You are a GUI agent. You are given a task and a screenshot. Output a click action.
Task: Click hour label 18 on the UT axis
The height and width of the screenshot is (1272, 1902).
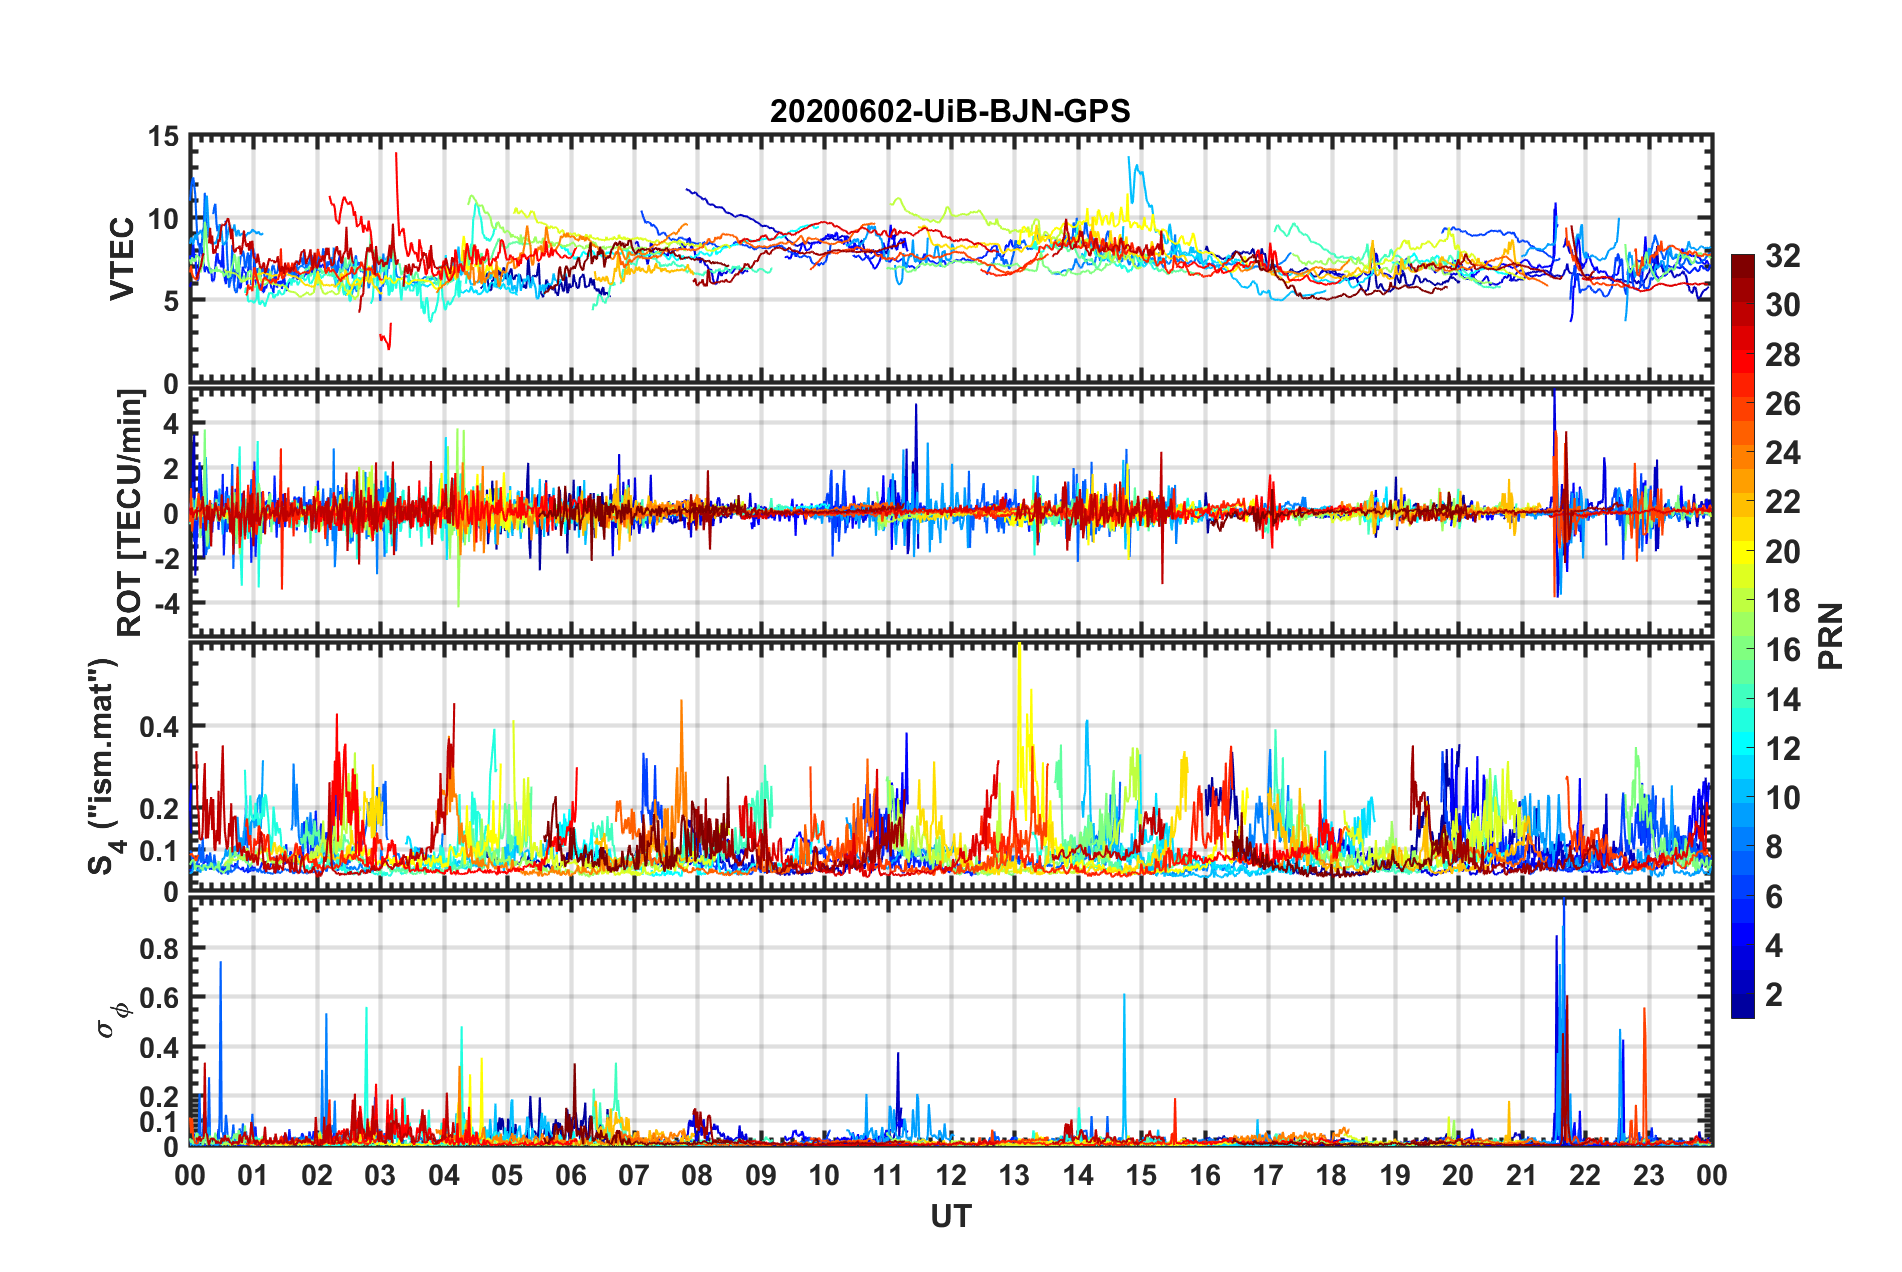1331,1176
